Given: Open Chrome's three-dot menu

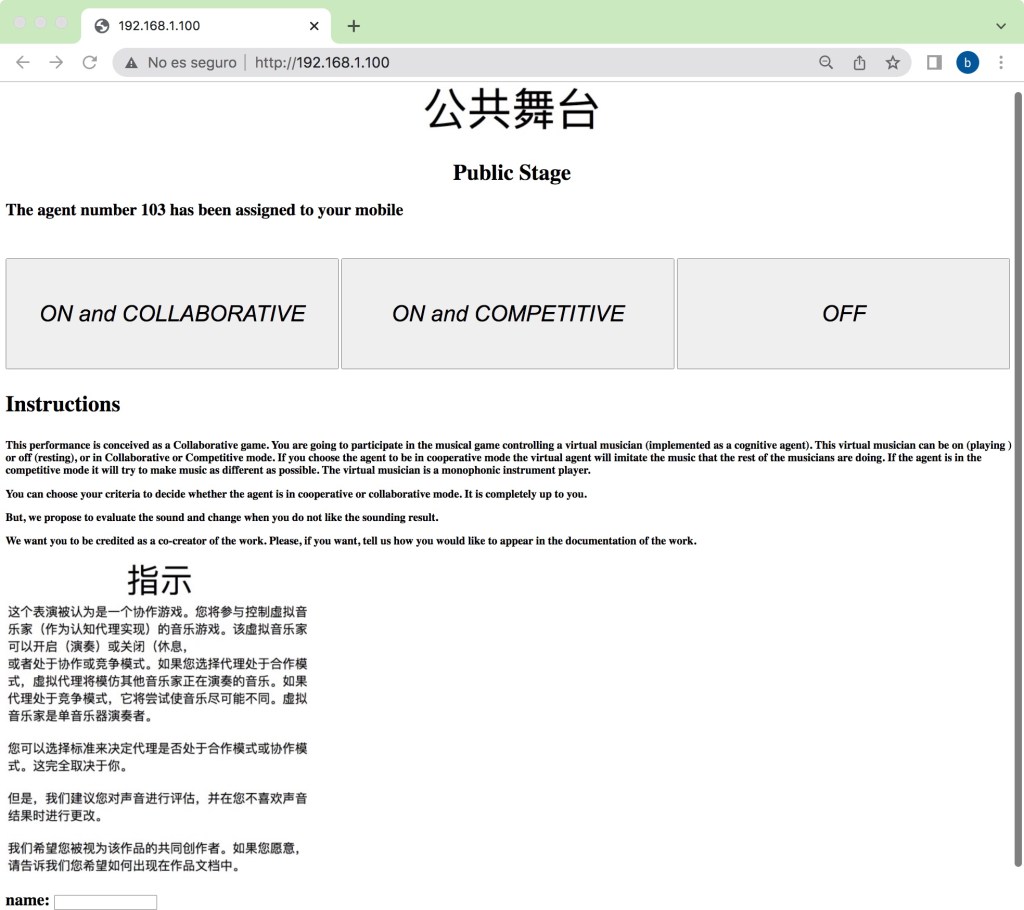Looking at the screenshot, I should (x=1001, y=62).
